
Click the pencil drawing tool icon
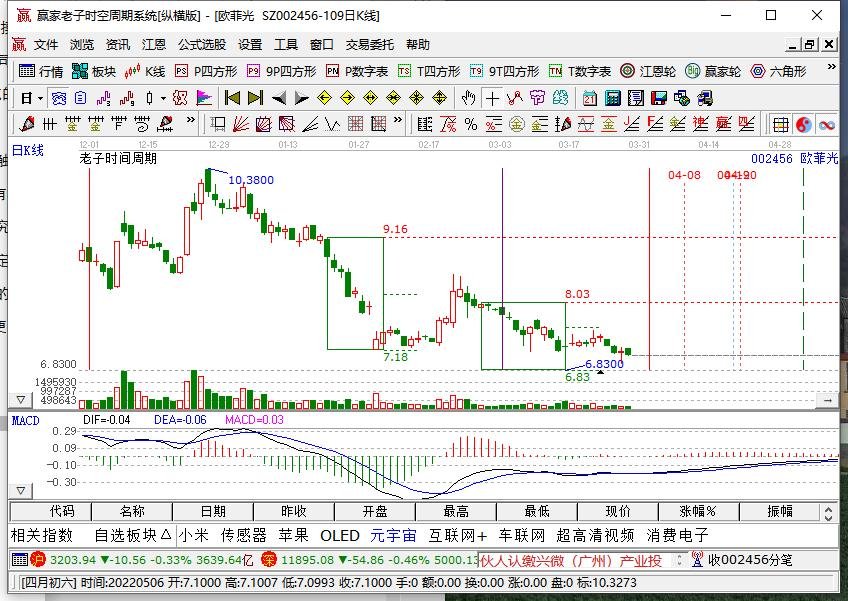click(x=26, y=125)
